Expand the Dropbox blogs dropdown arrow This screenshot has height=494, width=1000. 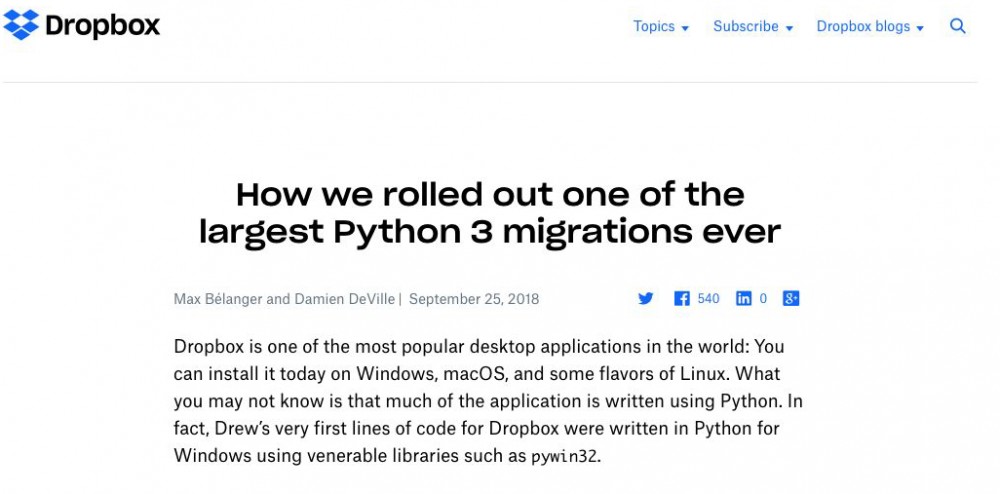(x=920, y=28)
